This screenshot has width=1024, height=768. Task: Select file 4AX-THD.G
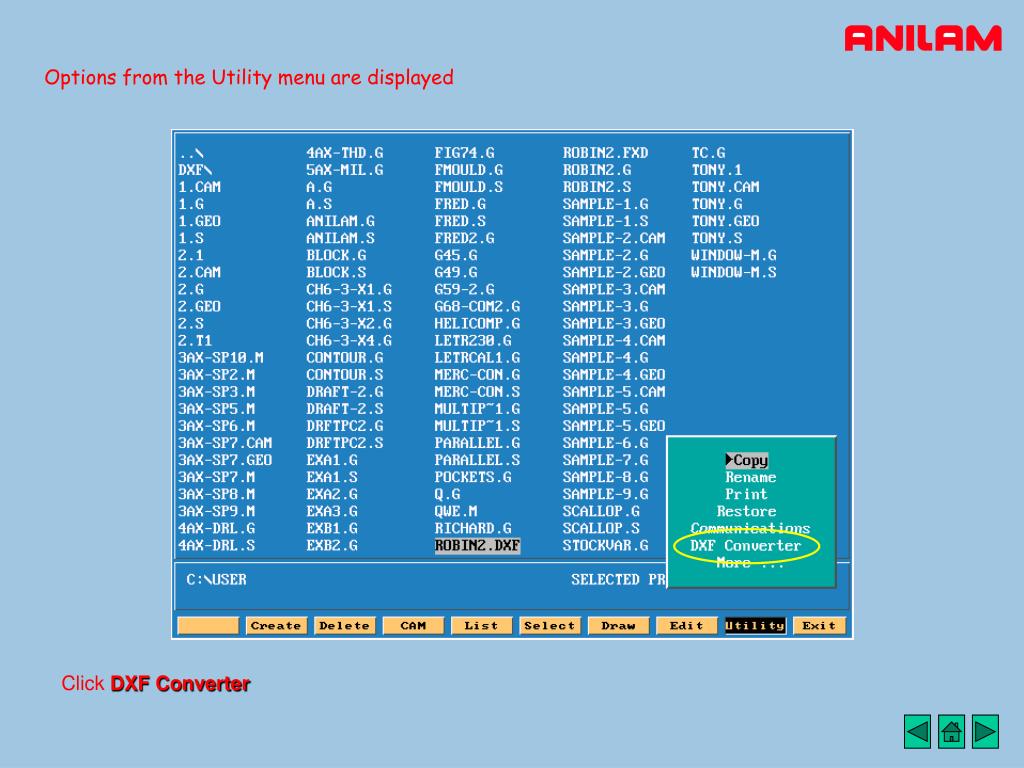pos(345,153)
